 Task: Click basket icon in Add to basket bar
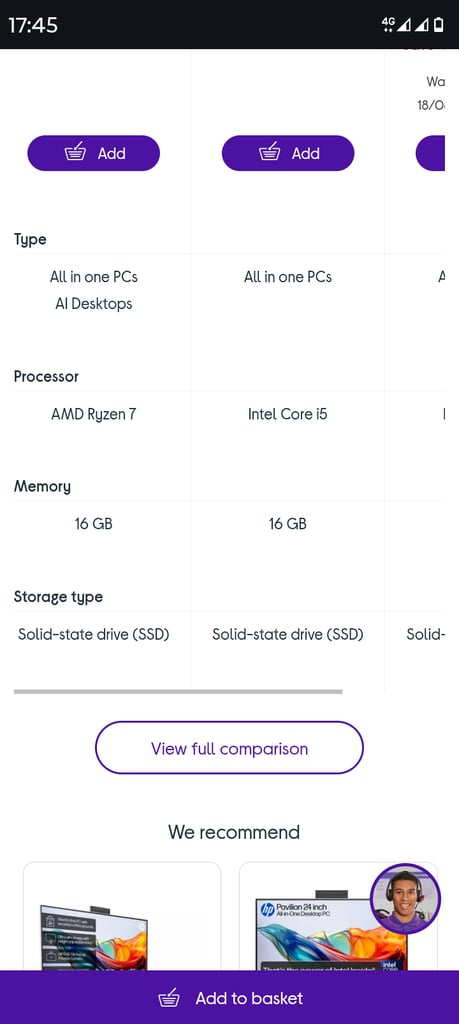pos(169,998)
